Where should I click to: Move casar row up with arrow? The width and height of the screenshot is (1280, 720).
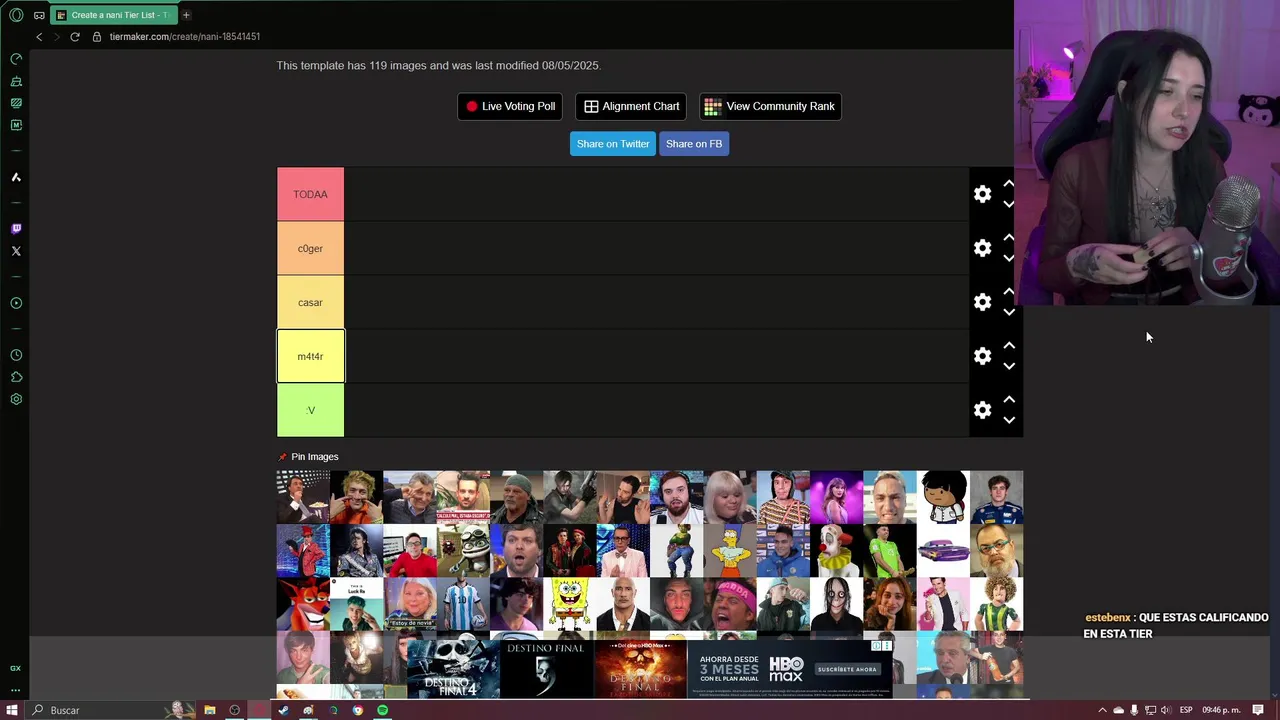coord(1009,292)
